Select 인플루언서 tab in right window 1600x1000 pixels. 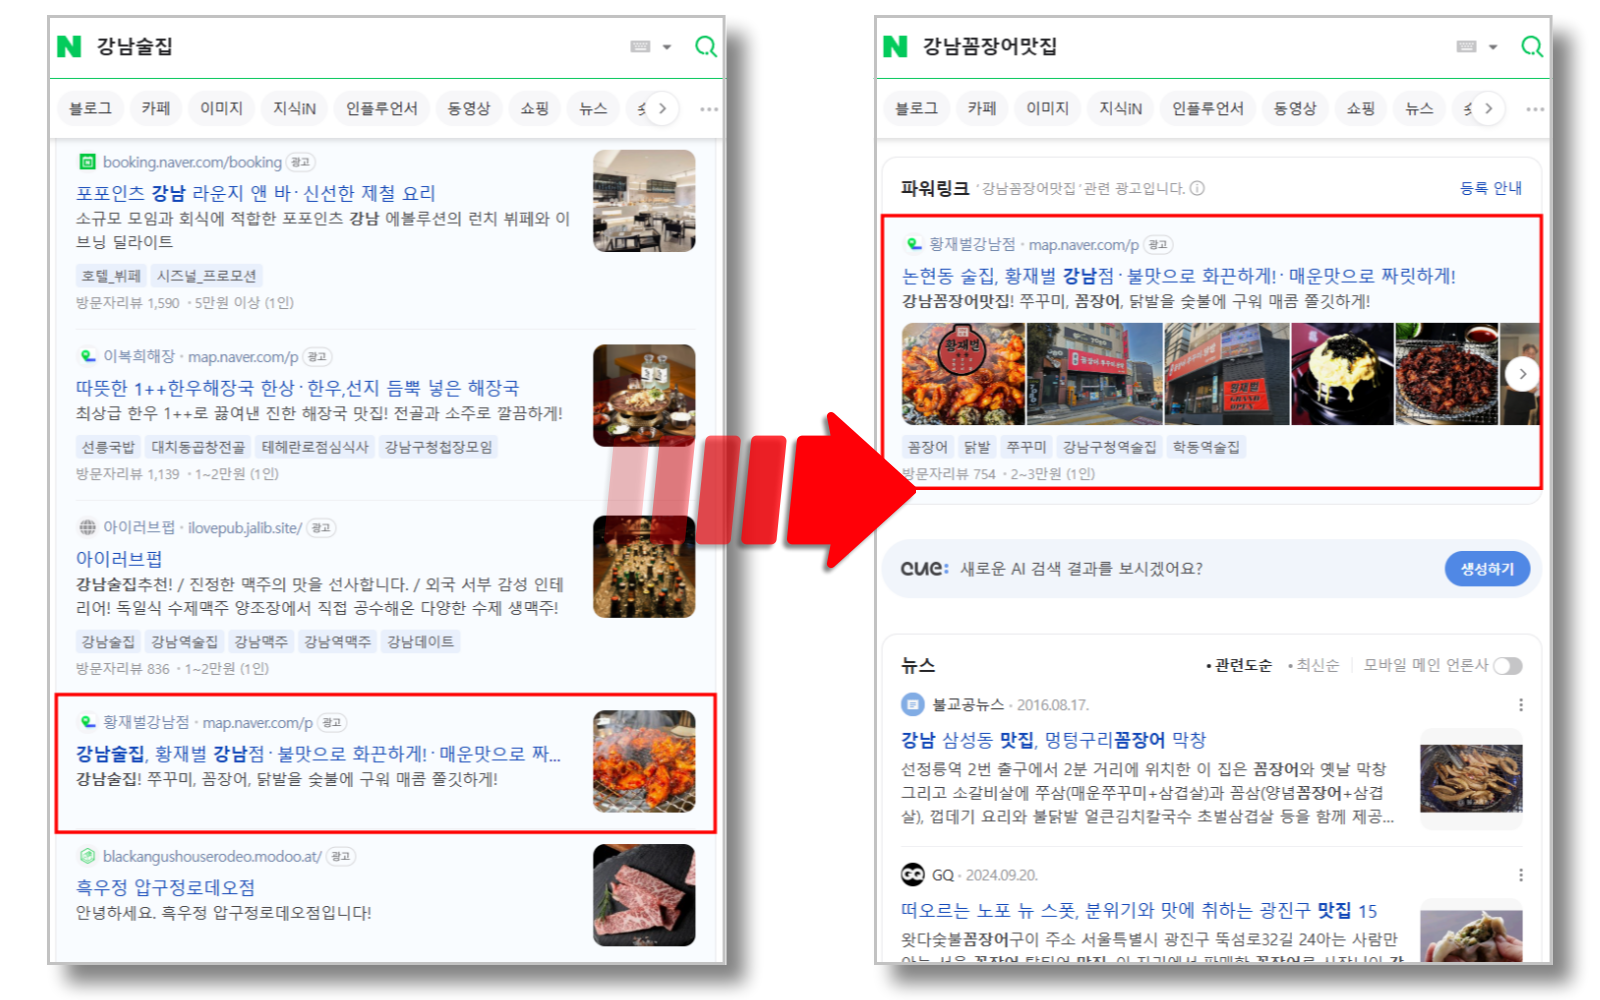[1208, 108]
